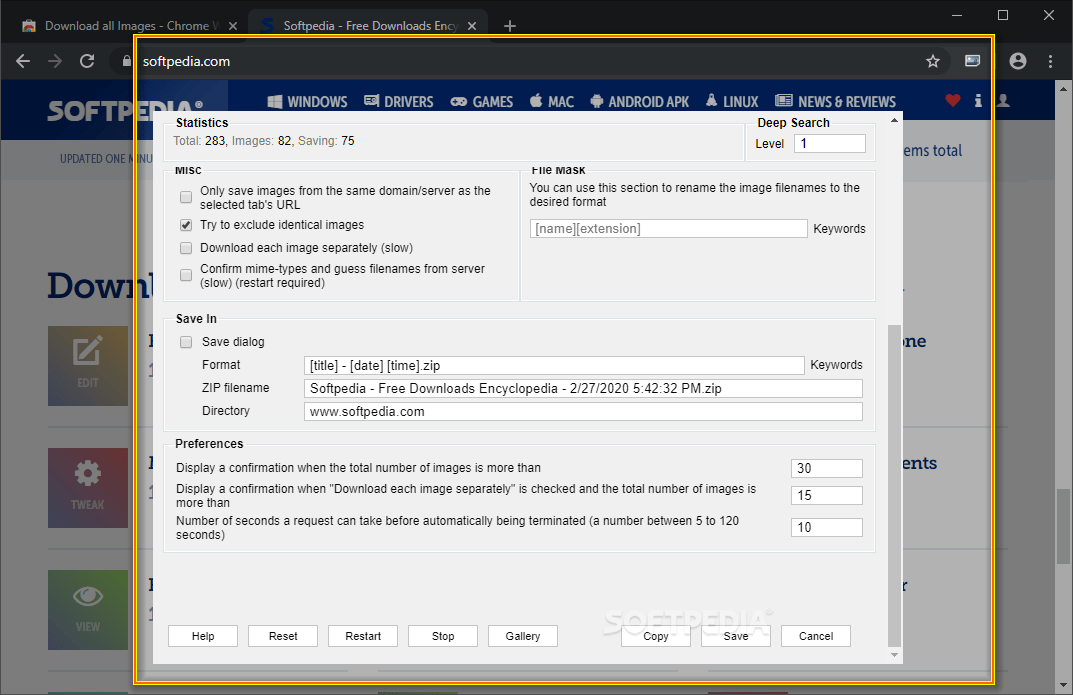Screen dimensions: 1073x695
Task: Click the Restart button
Action: tap(363, 636)
